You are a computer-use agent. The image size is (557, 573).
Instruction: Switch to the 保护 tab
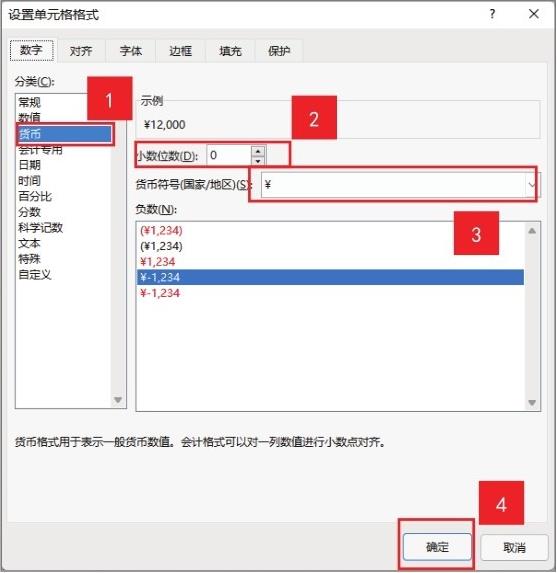[279, 51]
